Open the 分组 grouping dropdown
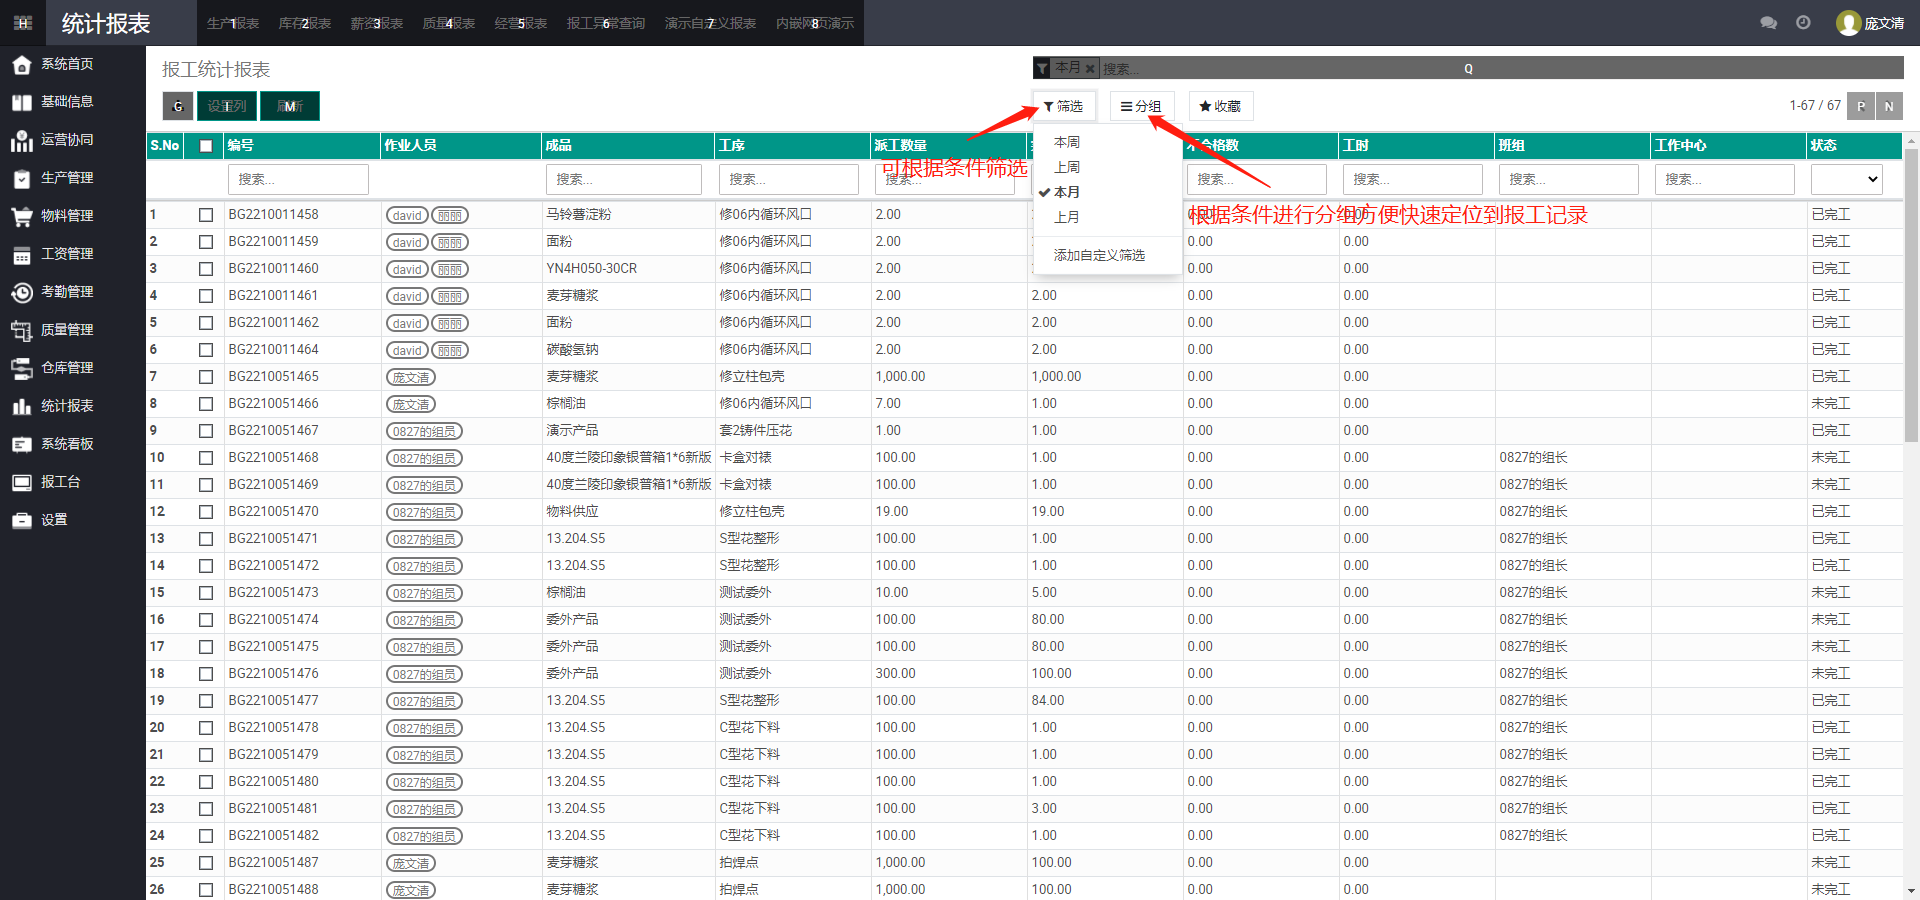 click(x=1141, y=106)
